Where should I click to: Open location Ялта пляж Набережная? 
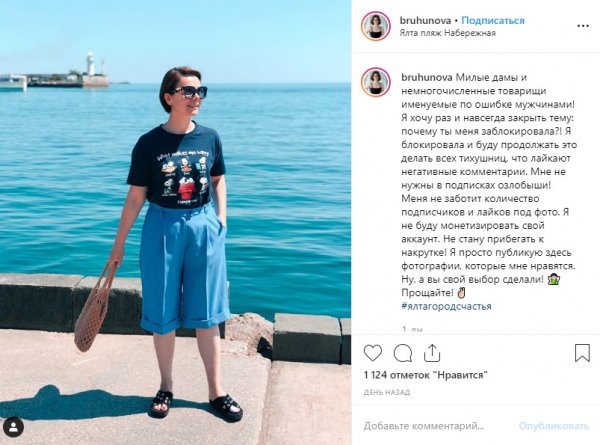click(447, 33)
